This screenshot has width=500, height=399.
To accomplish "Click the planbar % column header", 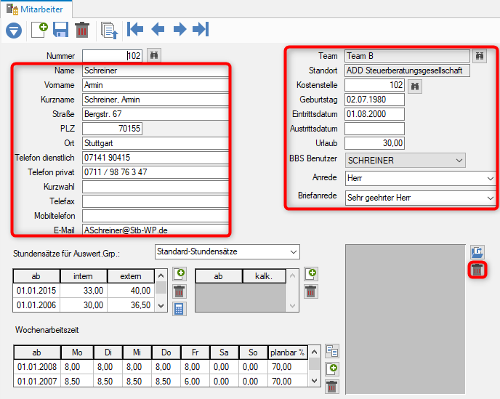I will coord(287,353).
